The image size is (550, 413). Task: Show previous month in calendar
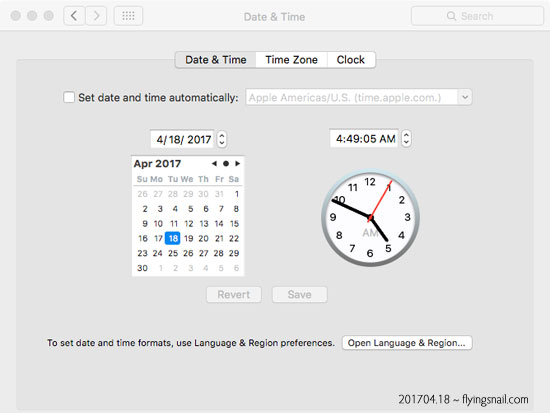(214, 164)
